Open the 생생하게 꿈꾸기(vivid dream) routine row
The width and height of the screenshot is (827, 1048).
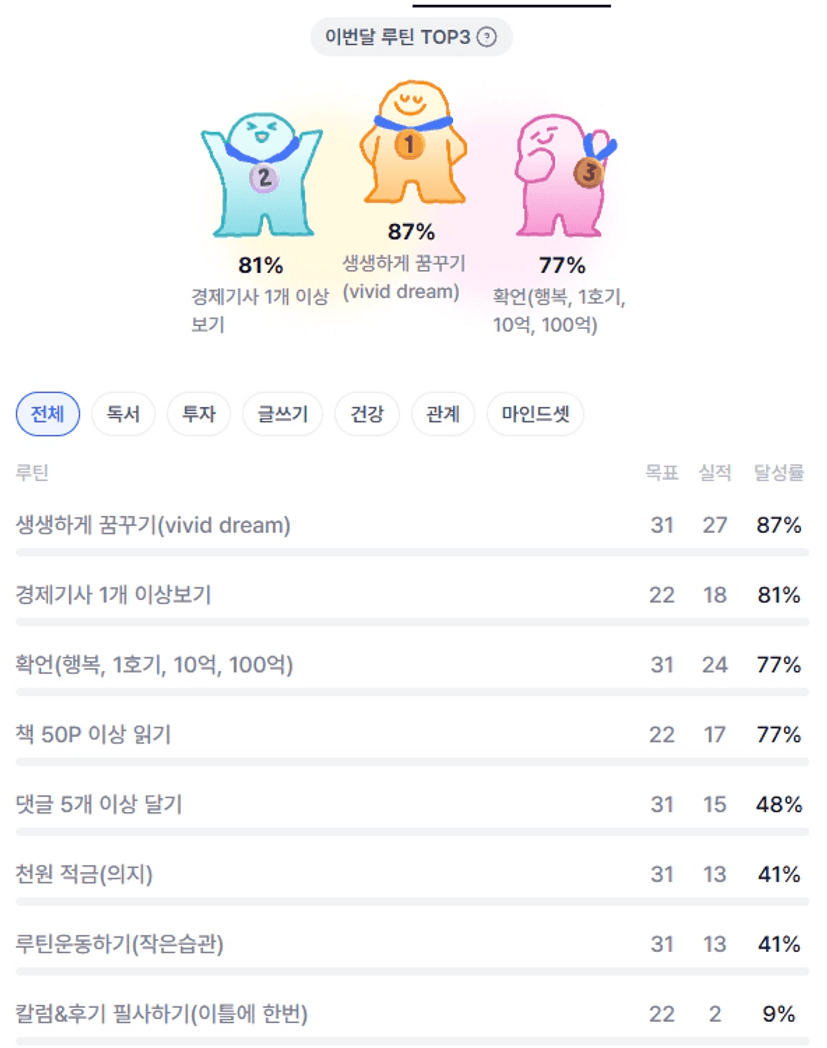coord(153,525)
